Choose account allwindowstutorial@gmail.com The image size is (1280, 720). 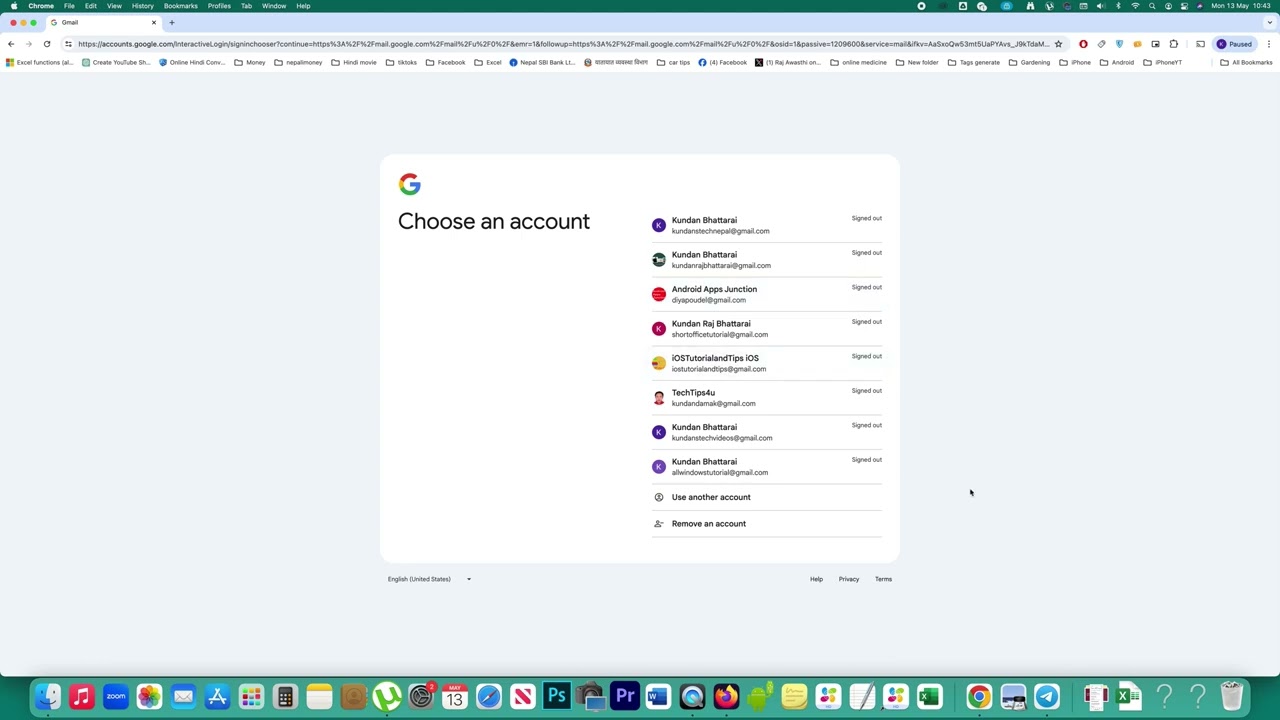767,467
